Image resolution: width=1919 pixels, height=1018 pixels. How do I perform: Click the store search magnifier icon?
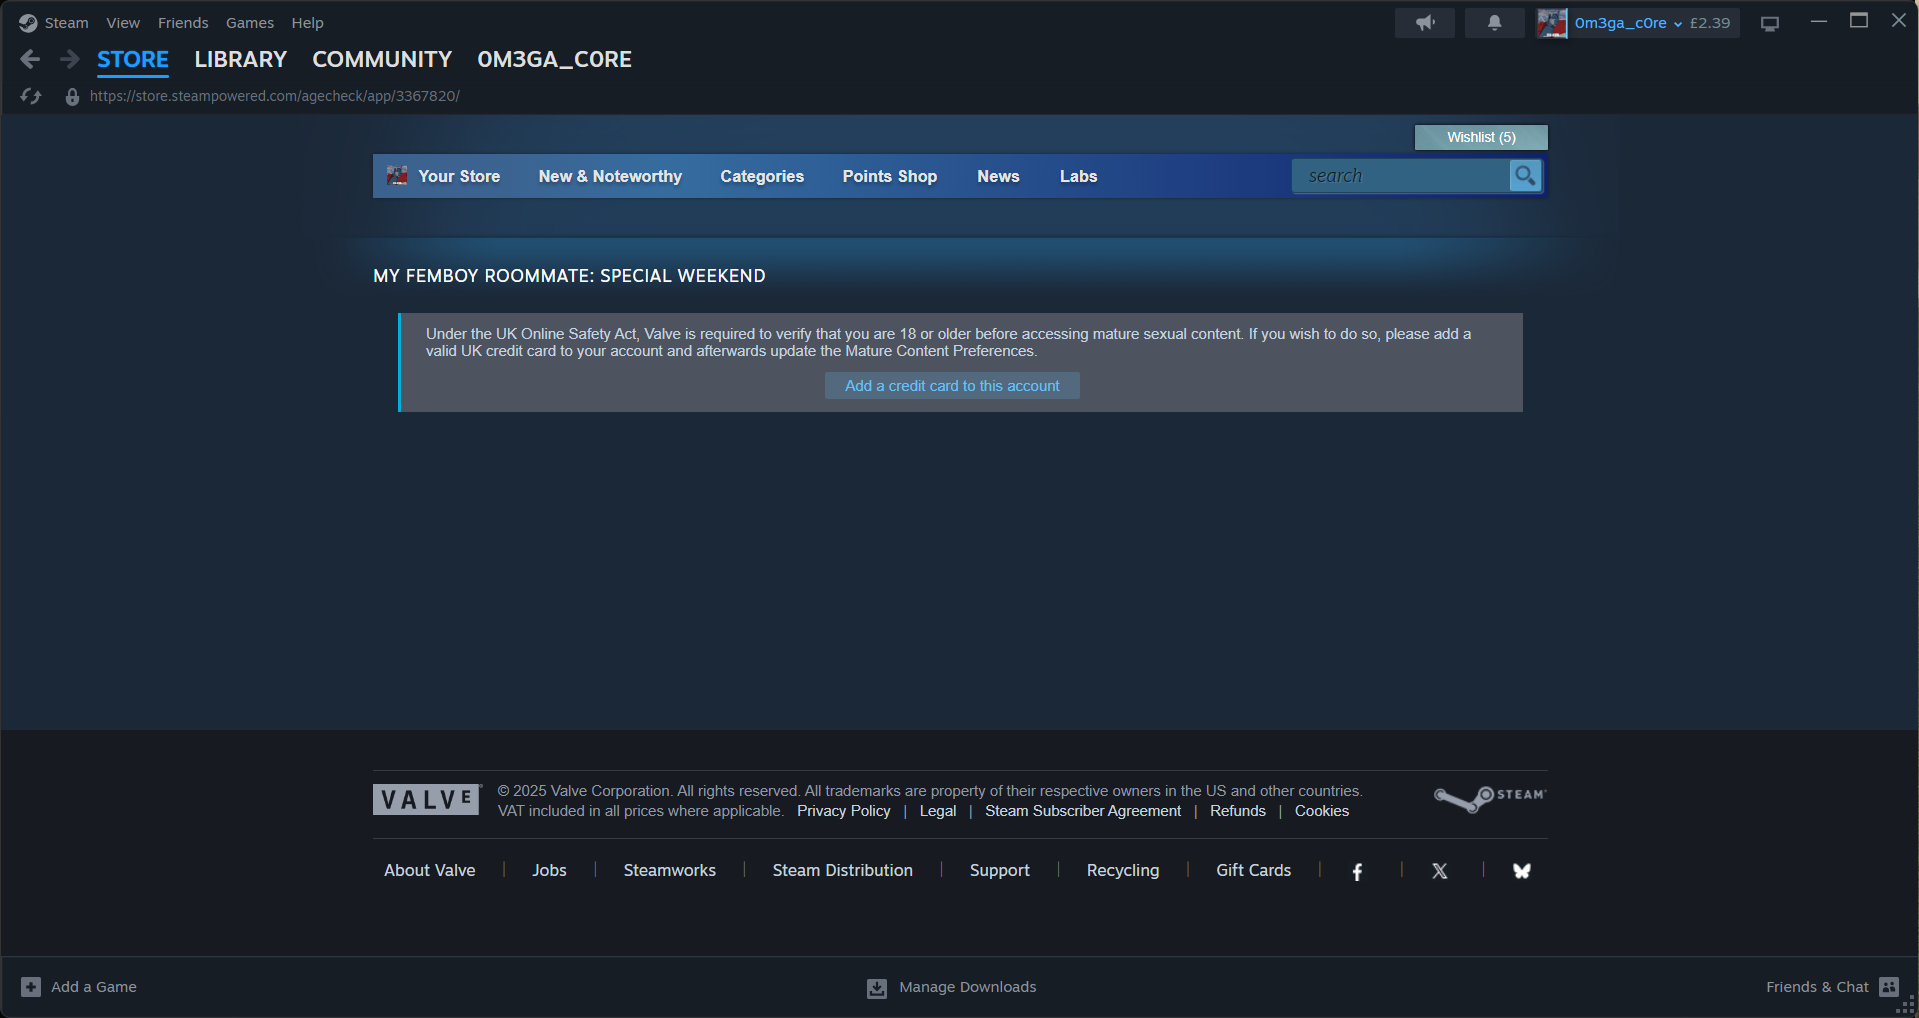point(1525,176)
